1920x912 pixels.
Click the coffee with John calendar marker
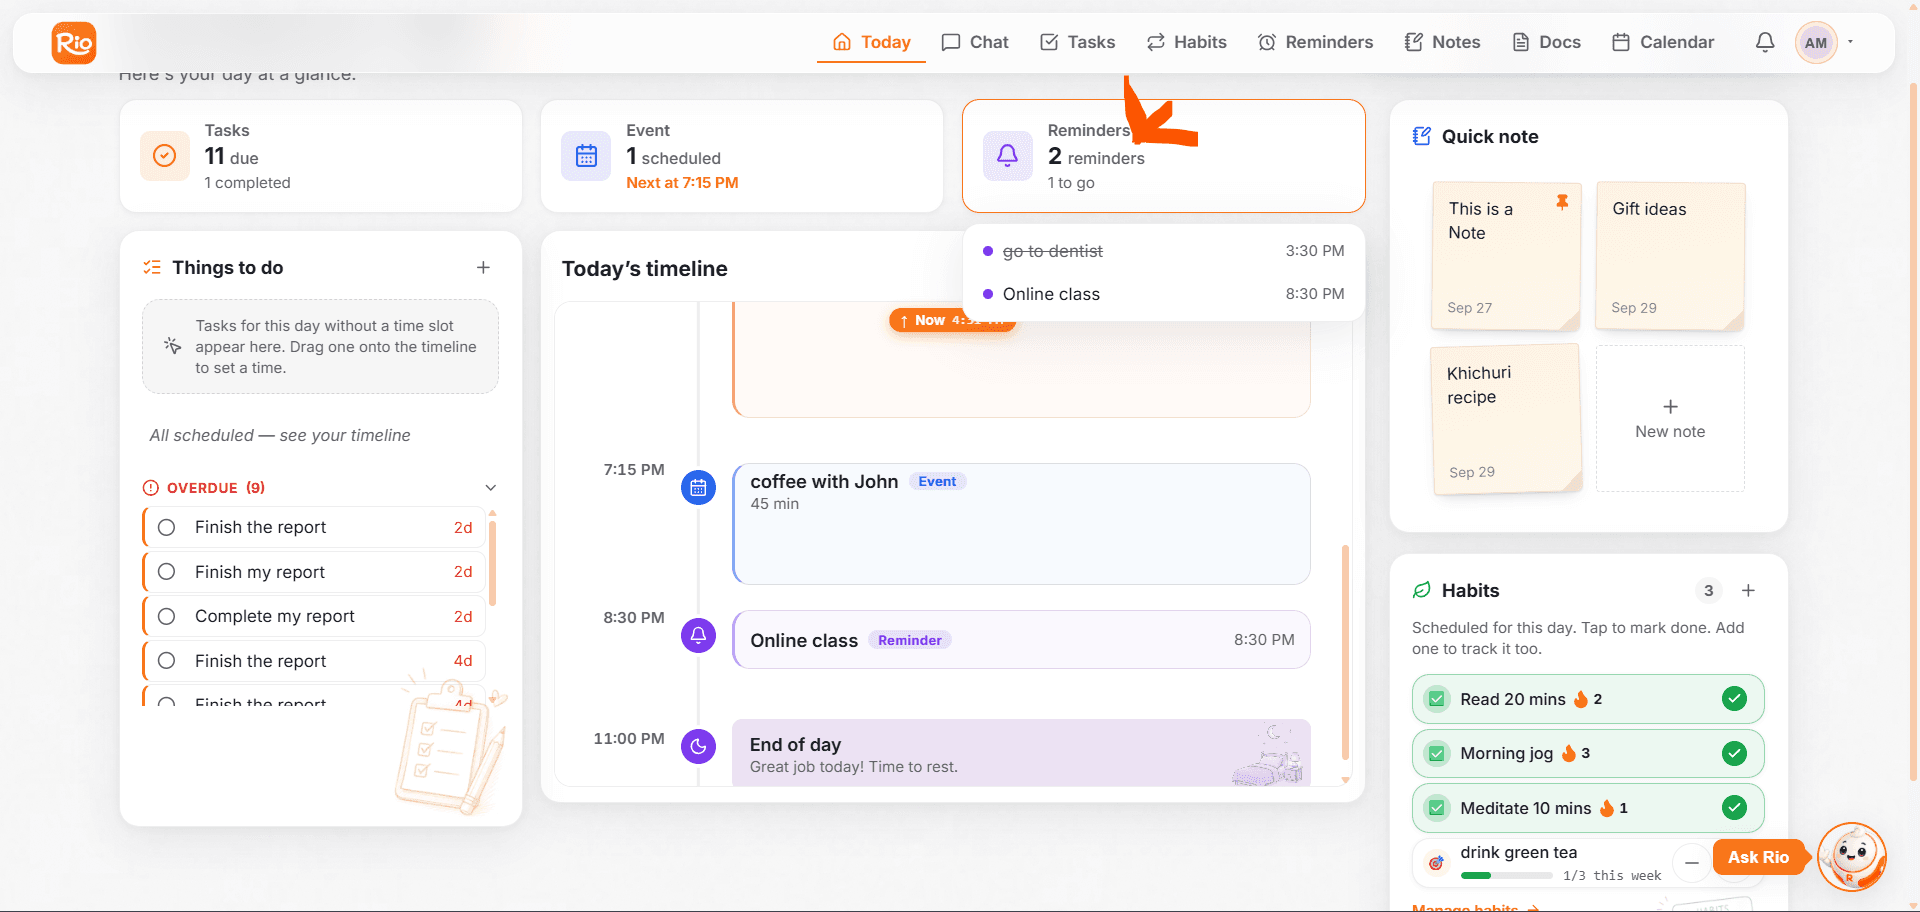point(698,488)
